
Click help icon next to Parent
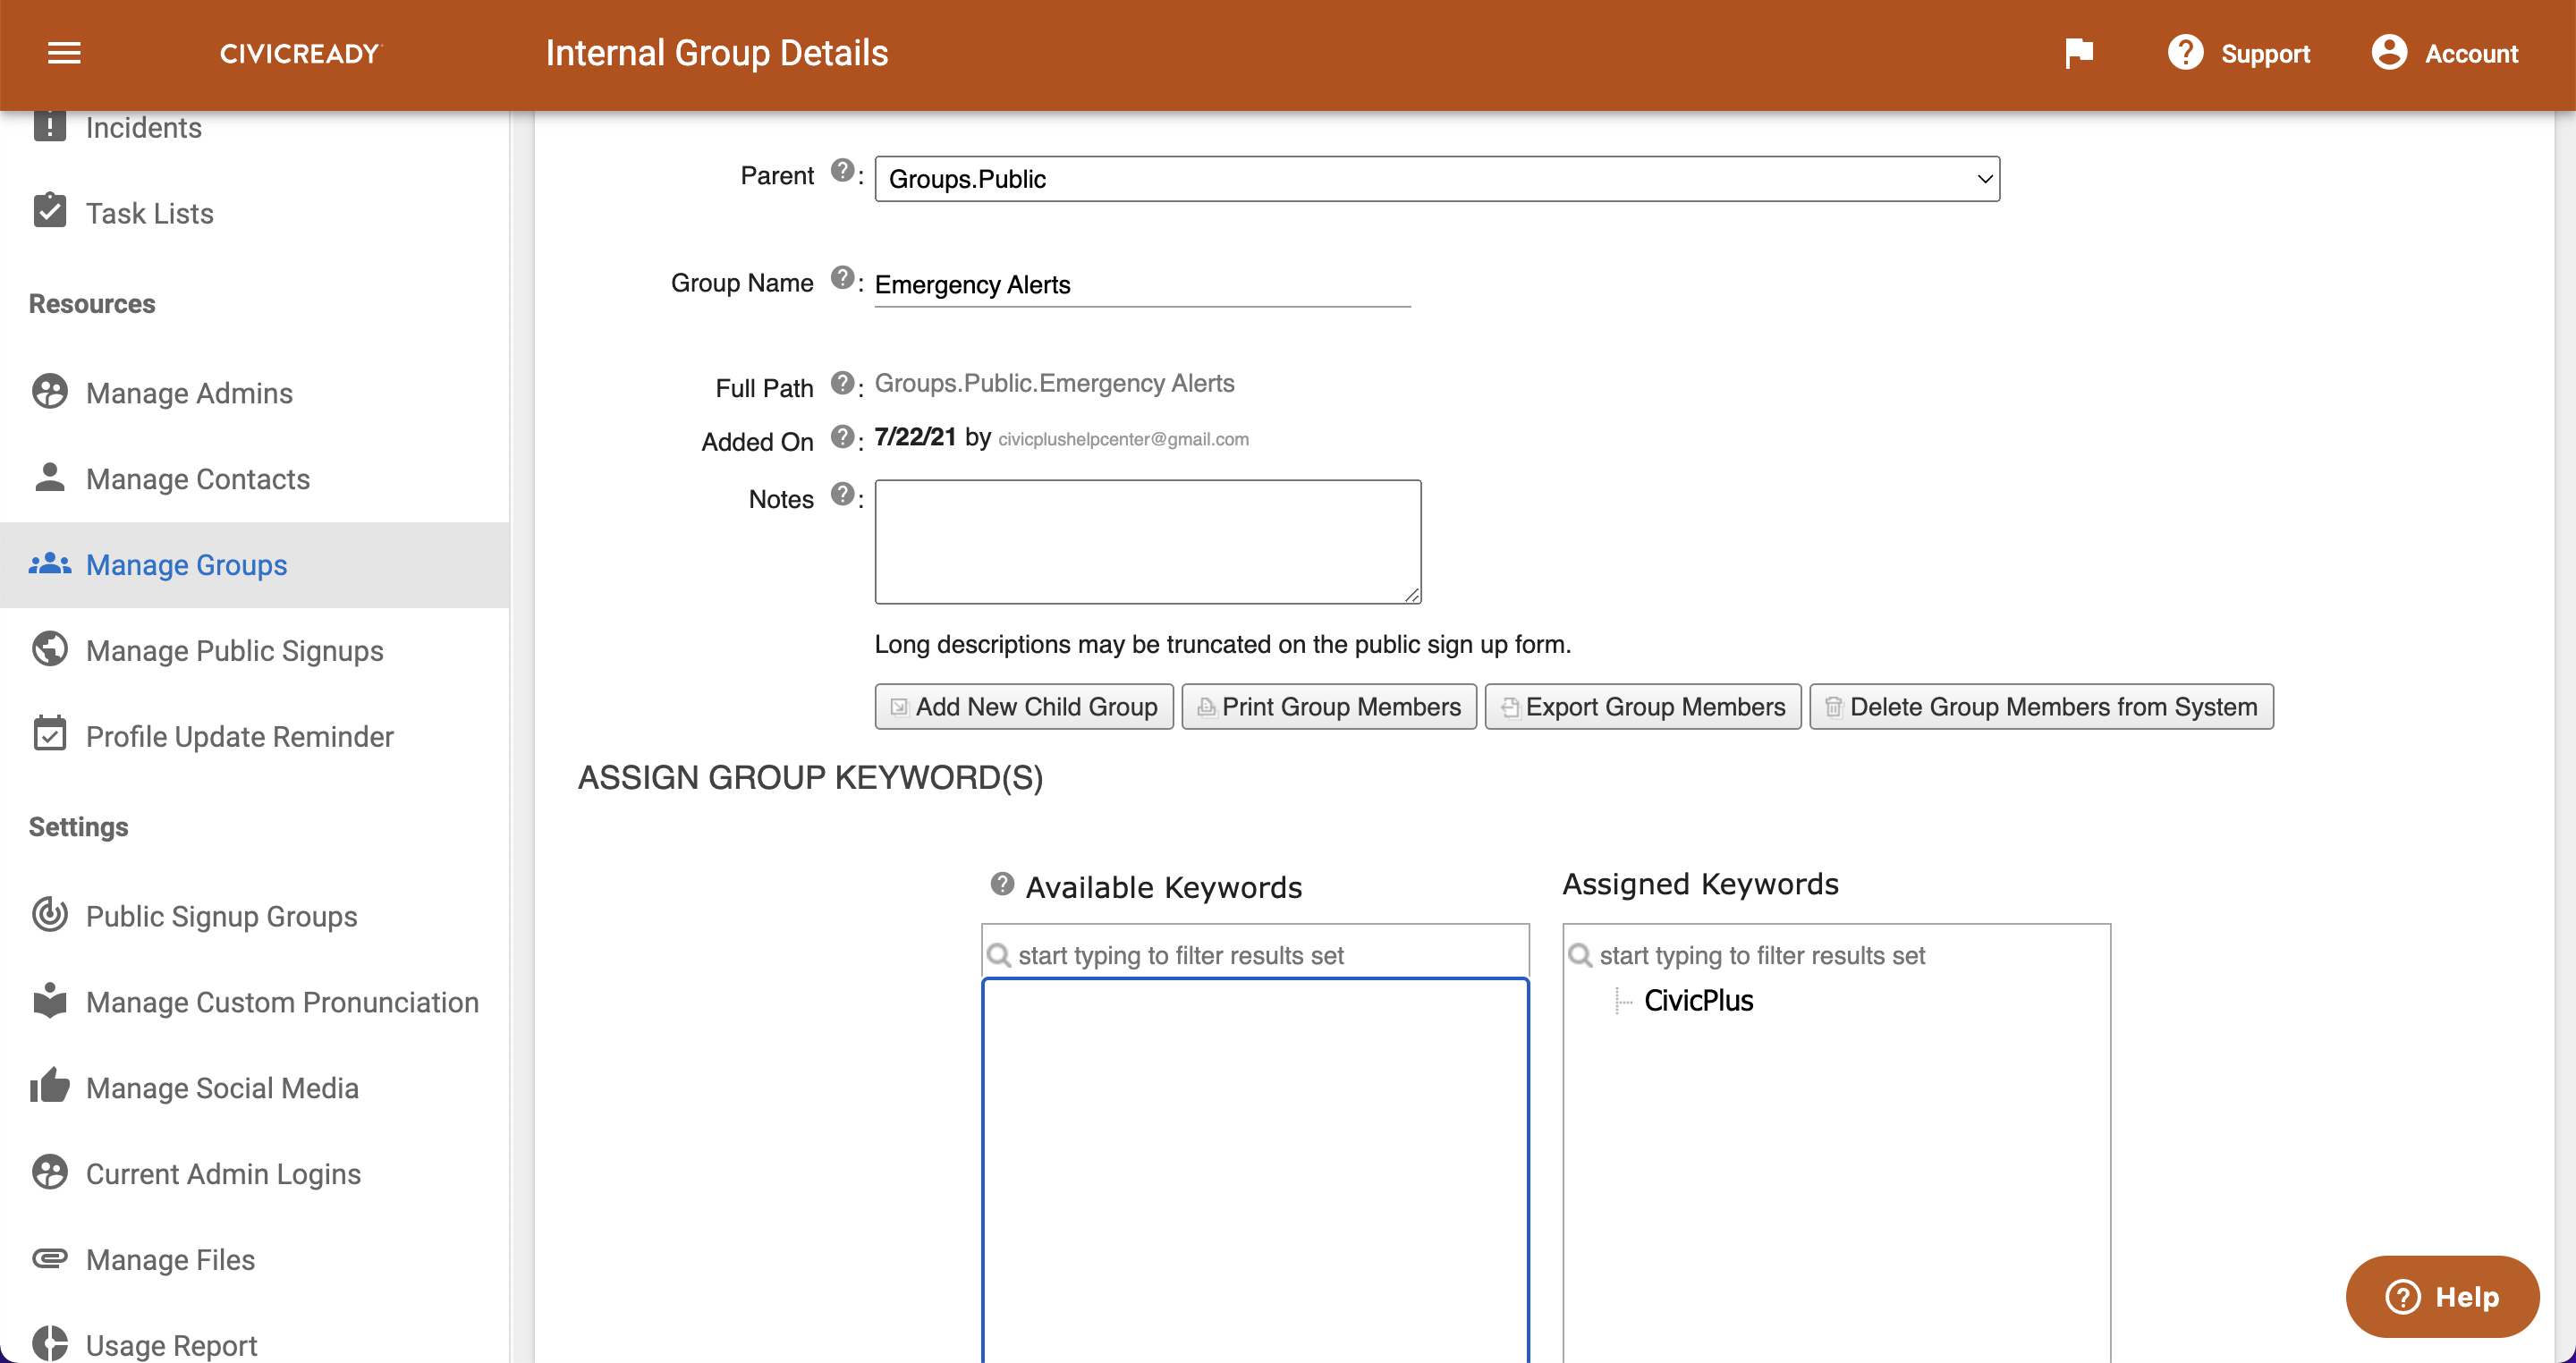click(x=842, y=171)
